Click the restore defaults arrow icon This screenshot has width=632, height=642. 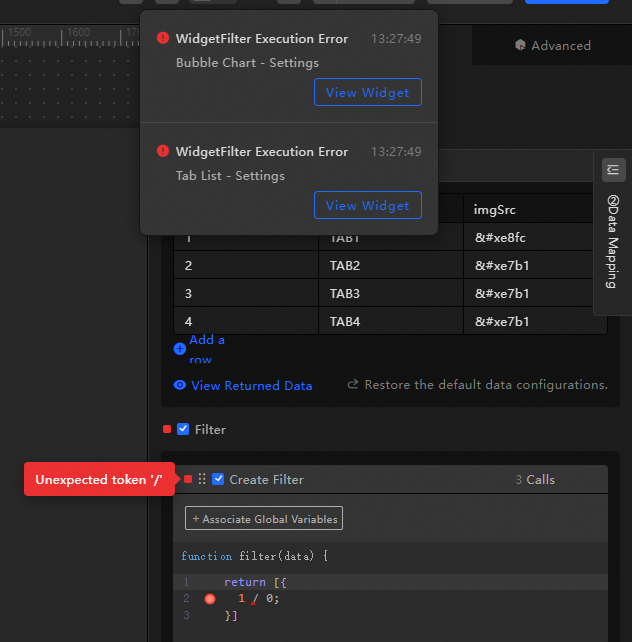pos(353,384)
